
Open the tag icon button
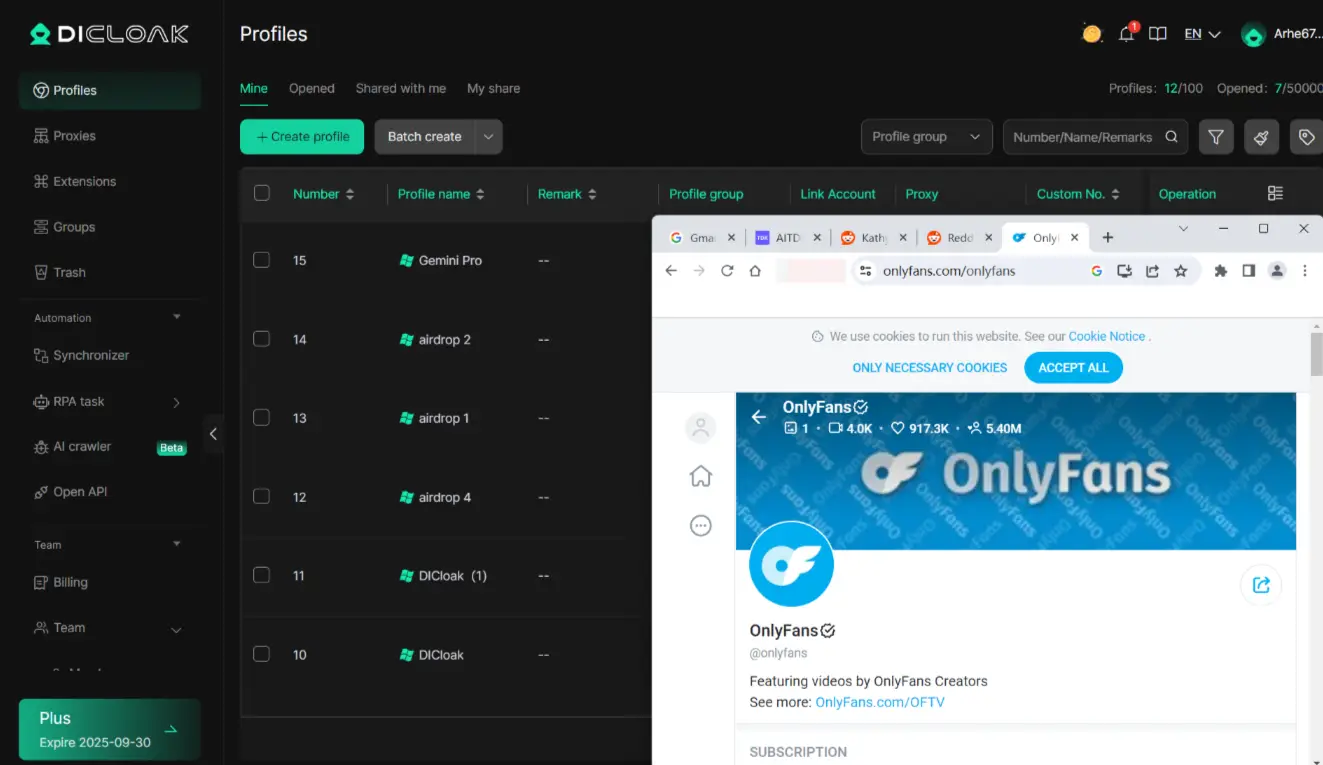click(x=1306, y=137)
